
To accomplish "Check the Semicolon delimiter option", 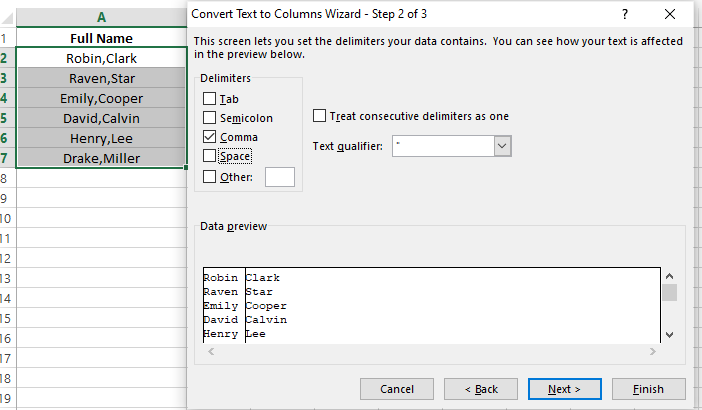I will [209, 118].
